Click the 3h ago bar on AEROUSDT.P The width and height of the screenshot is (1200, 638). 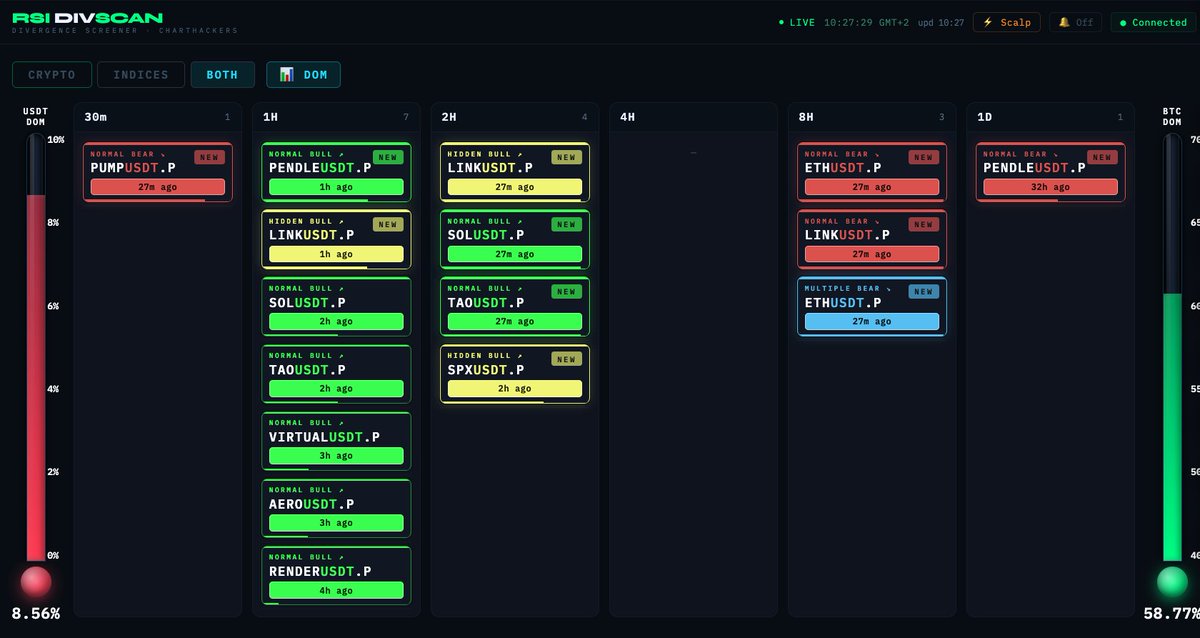[x=336, y=523]
